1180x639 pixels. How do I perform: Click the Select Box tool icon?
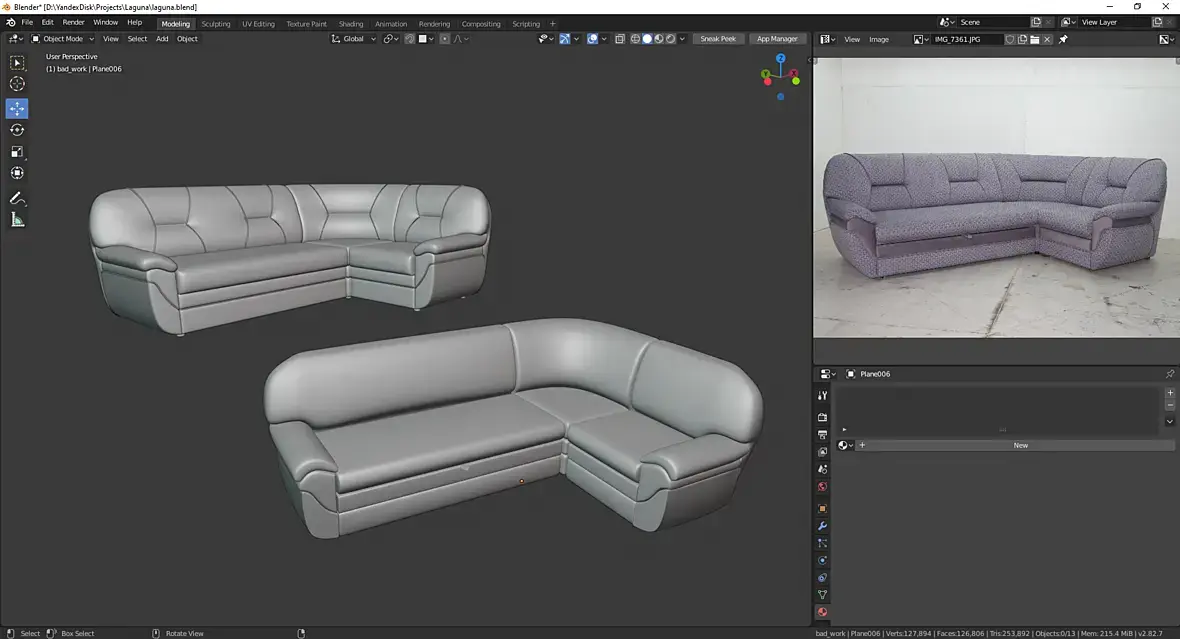click(x=17, y=63)
